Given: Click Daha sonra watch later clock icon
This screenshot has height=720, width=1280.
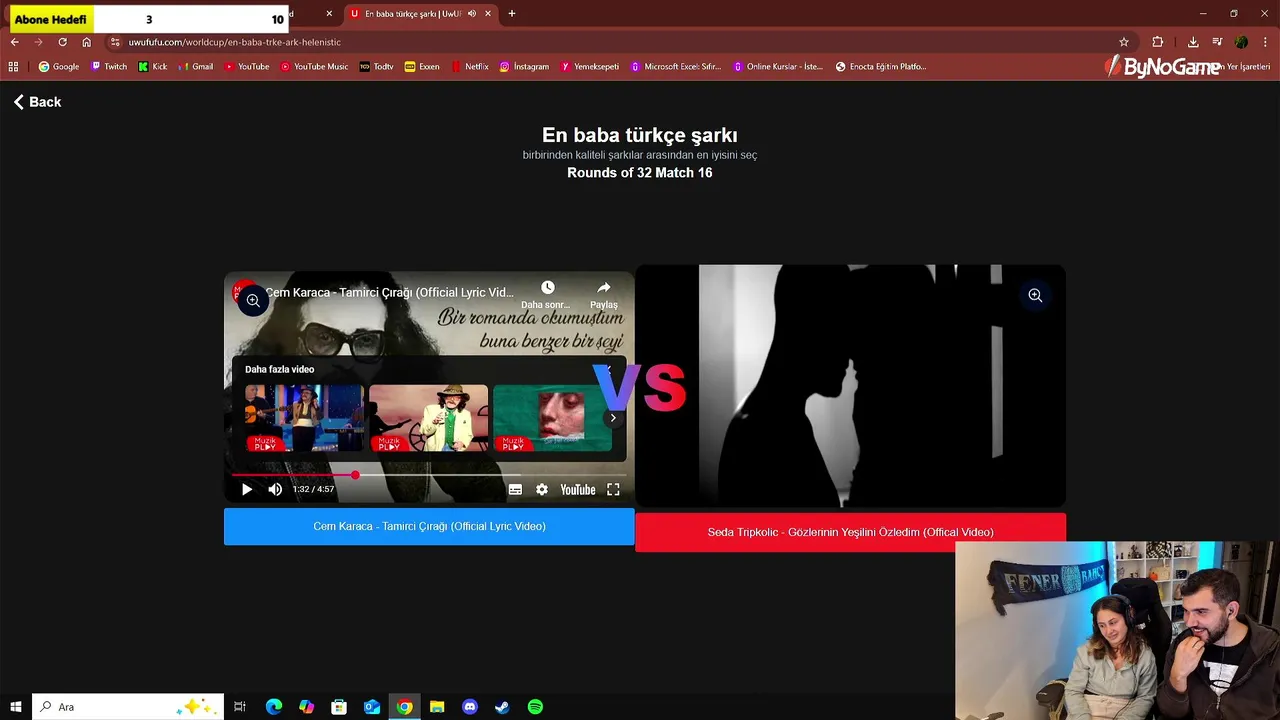Looking at the screenshot, I should tap(547, 288).
